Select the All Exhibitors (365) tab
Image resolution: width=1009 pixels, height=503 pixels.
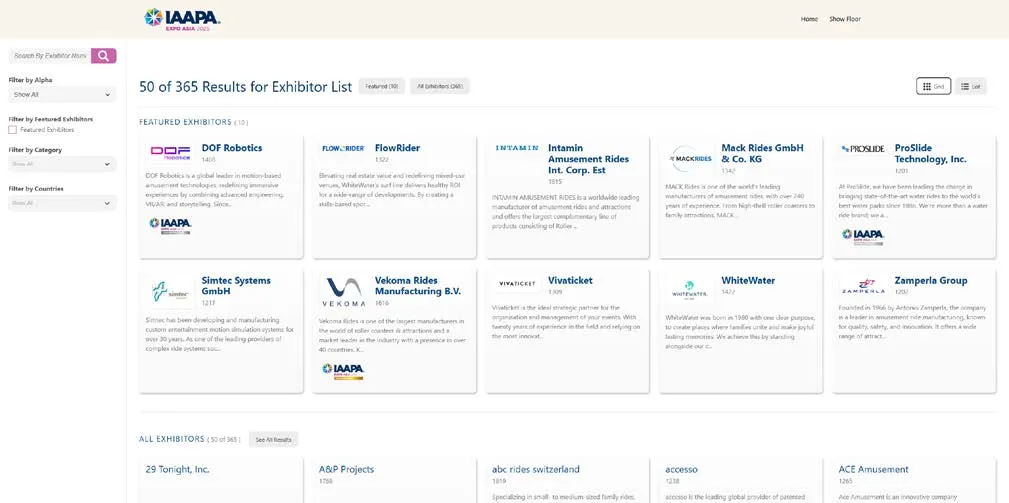click(440, 86)
